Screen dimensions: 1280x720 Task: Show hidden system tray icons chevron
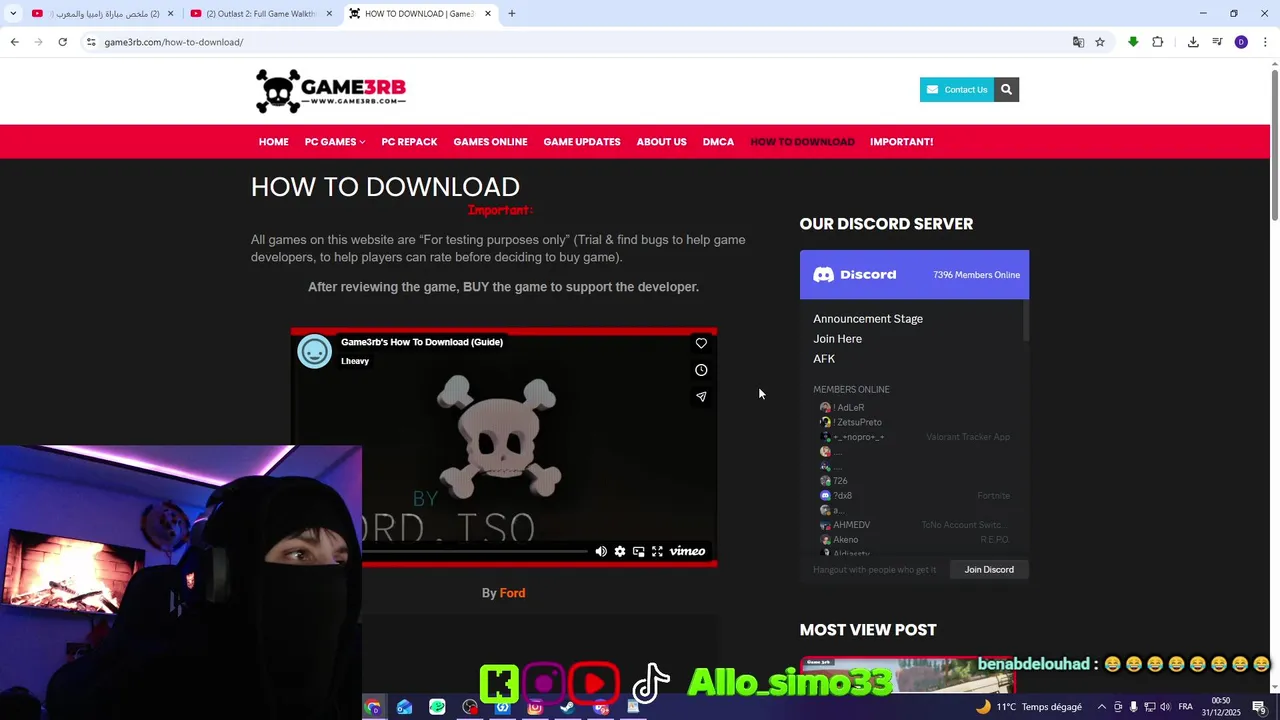click(1102, 707)
